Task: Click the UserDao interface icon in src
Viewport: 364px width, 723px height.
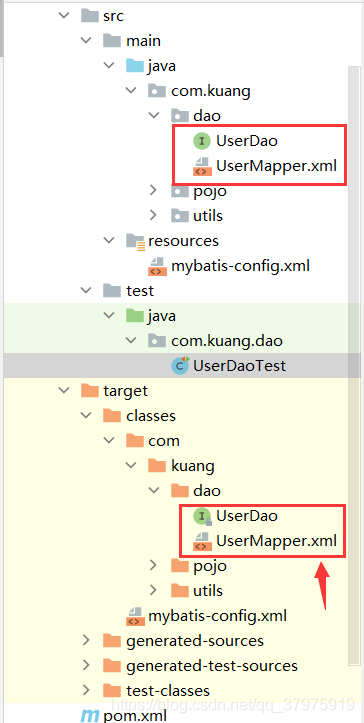Action: coord(202,141)
